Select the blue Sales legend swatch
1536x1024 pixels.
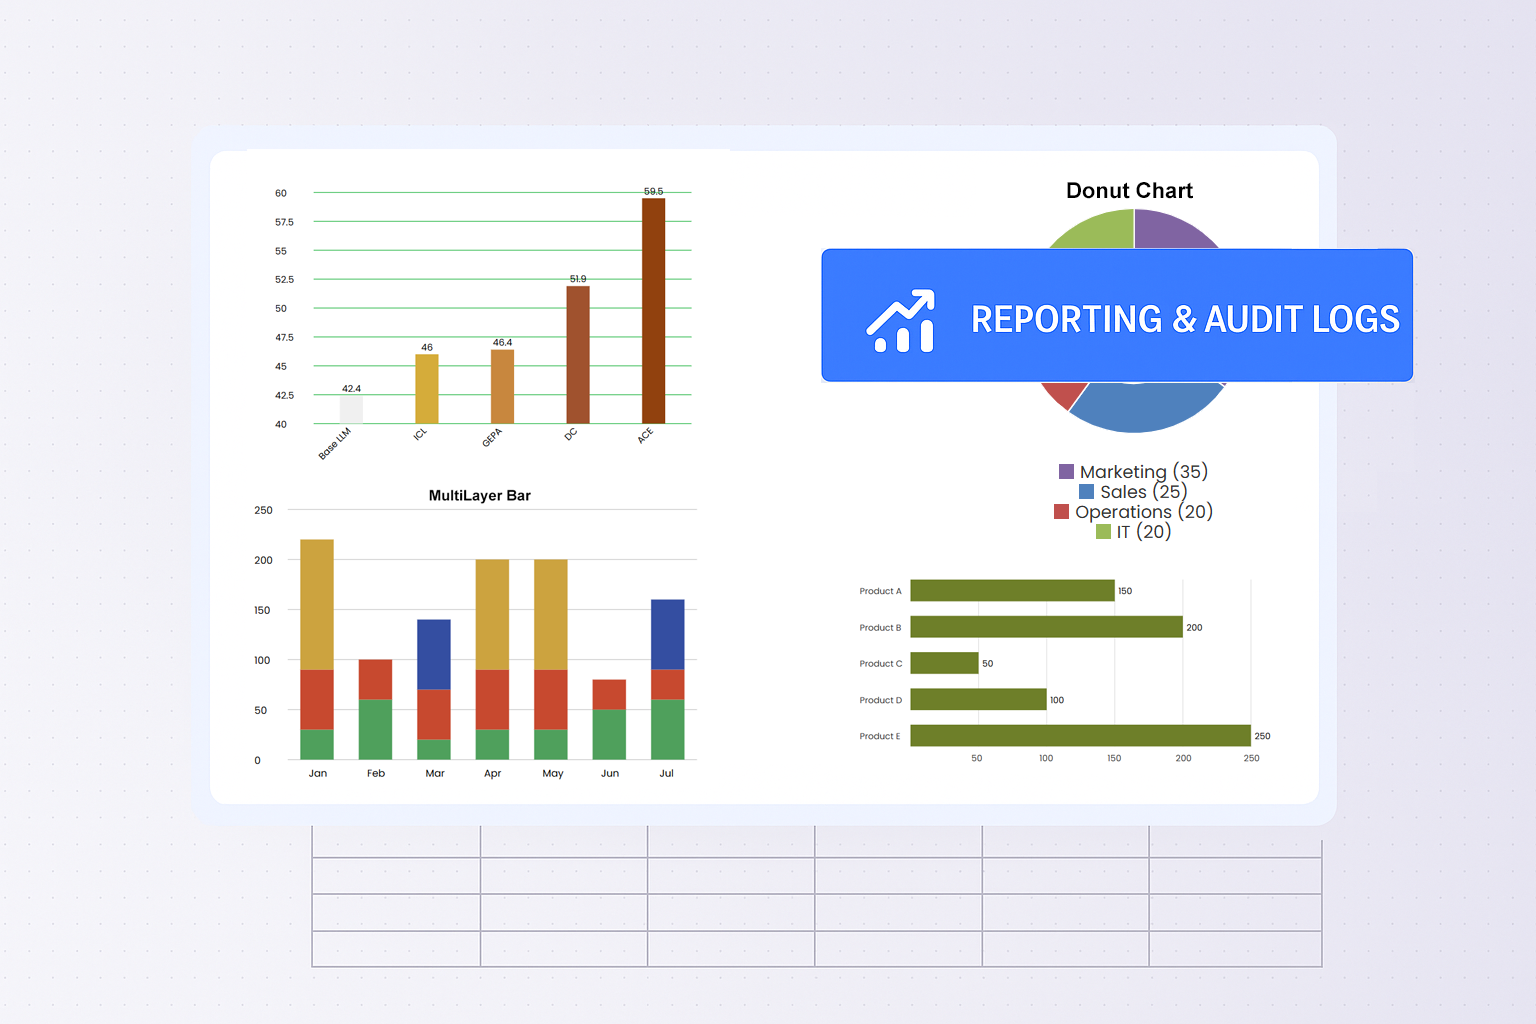click(x=1086, y=492)
